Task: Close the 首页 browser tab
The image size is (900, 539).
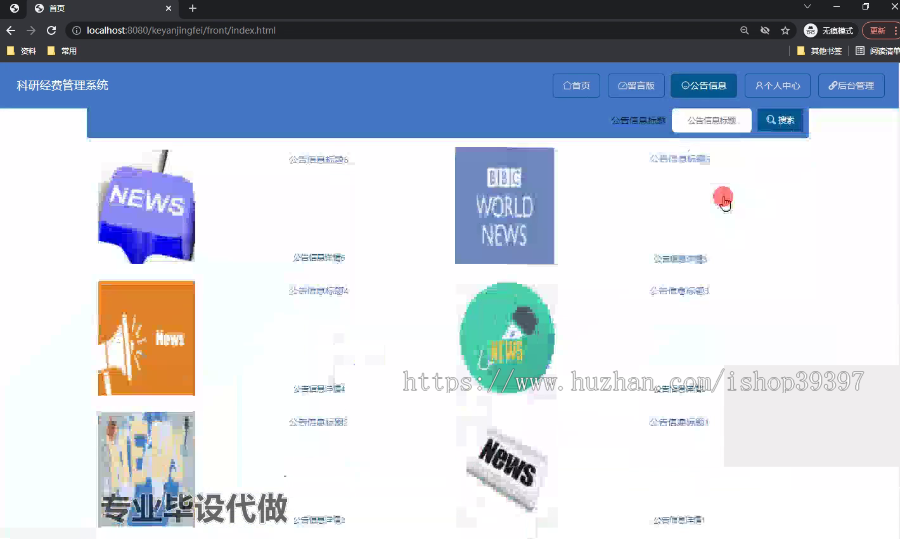Action: coord(168,8)
